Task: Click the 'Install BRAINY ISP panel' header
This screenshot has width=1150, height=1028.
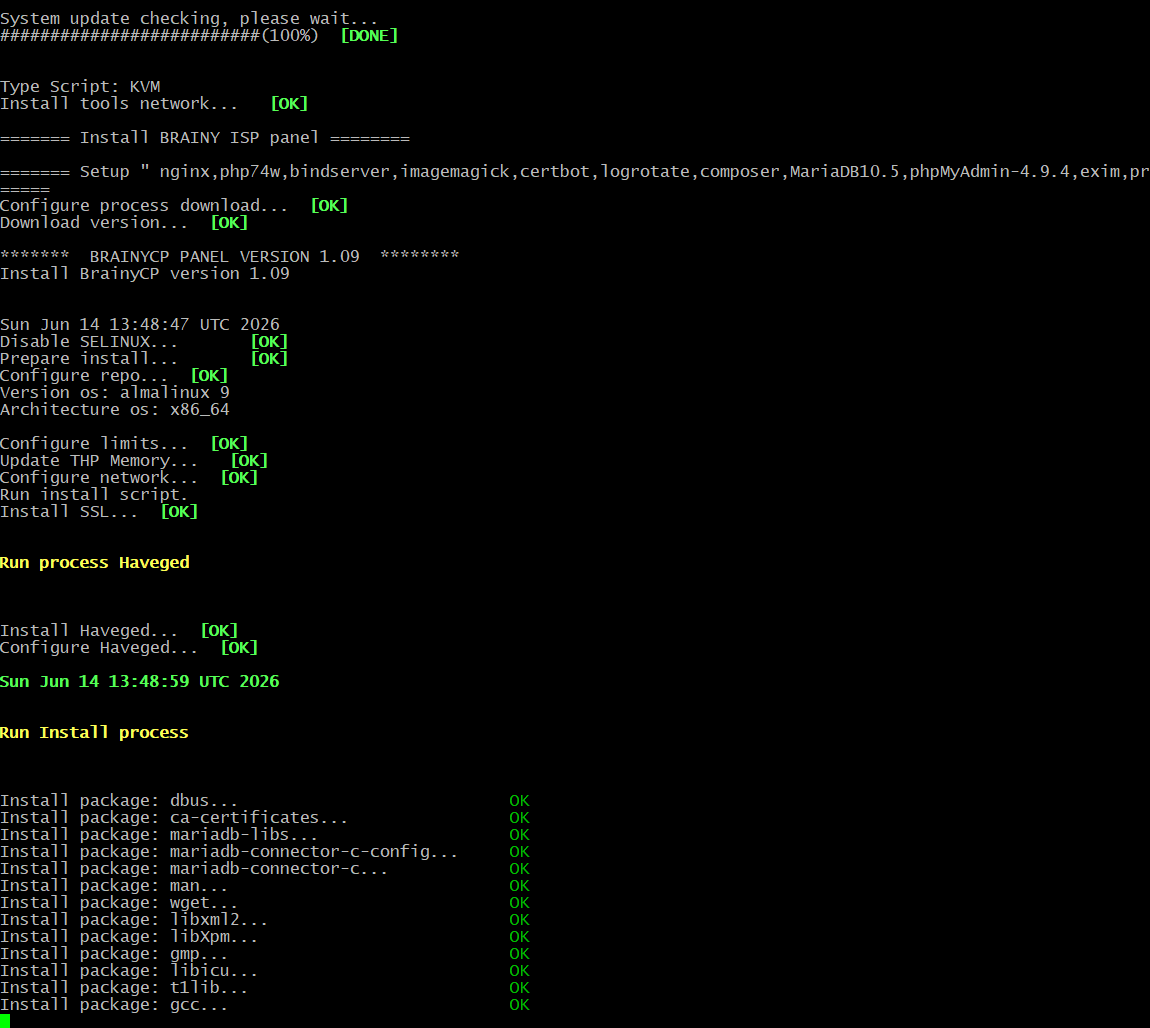Action: [x=205, y=138]
